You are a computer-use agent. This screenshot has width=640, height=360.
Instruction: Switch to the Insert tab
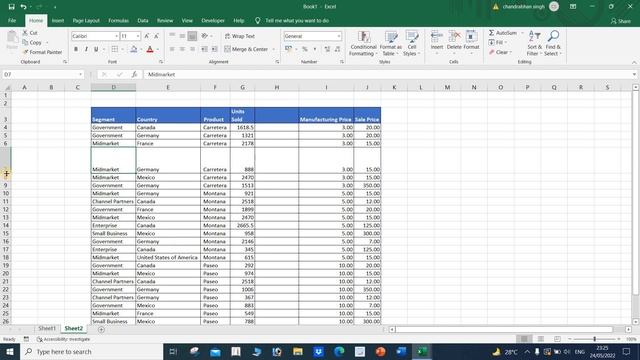point(58,20)
